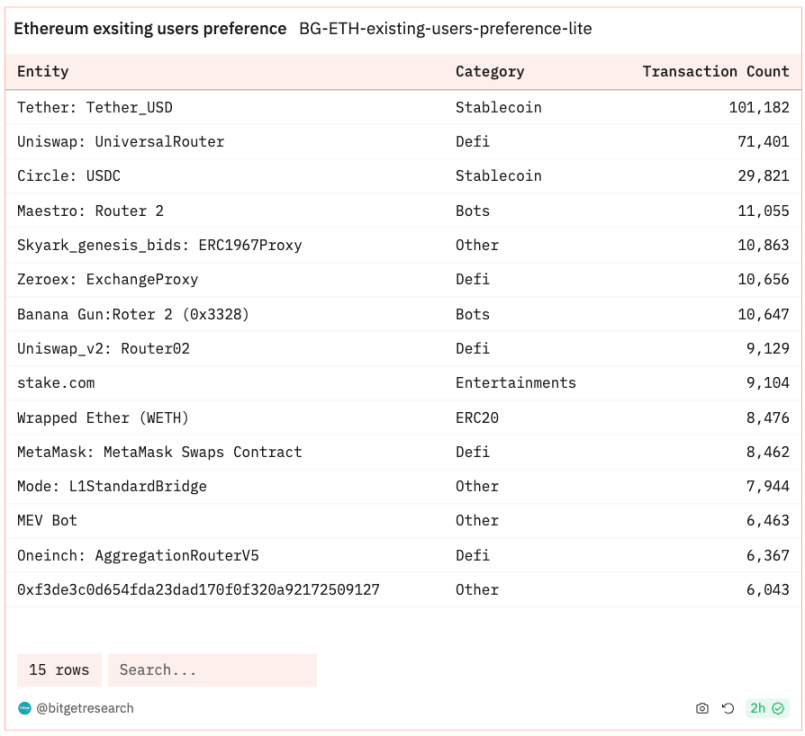
Task: Click the refresh query icon
Action: (728, 708)
